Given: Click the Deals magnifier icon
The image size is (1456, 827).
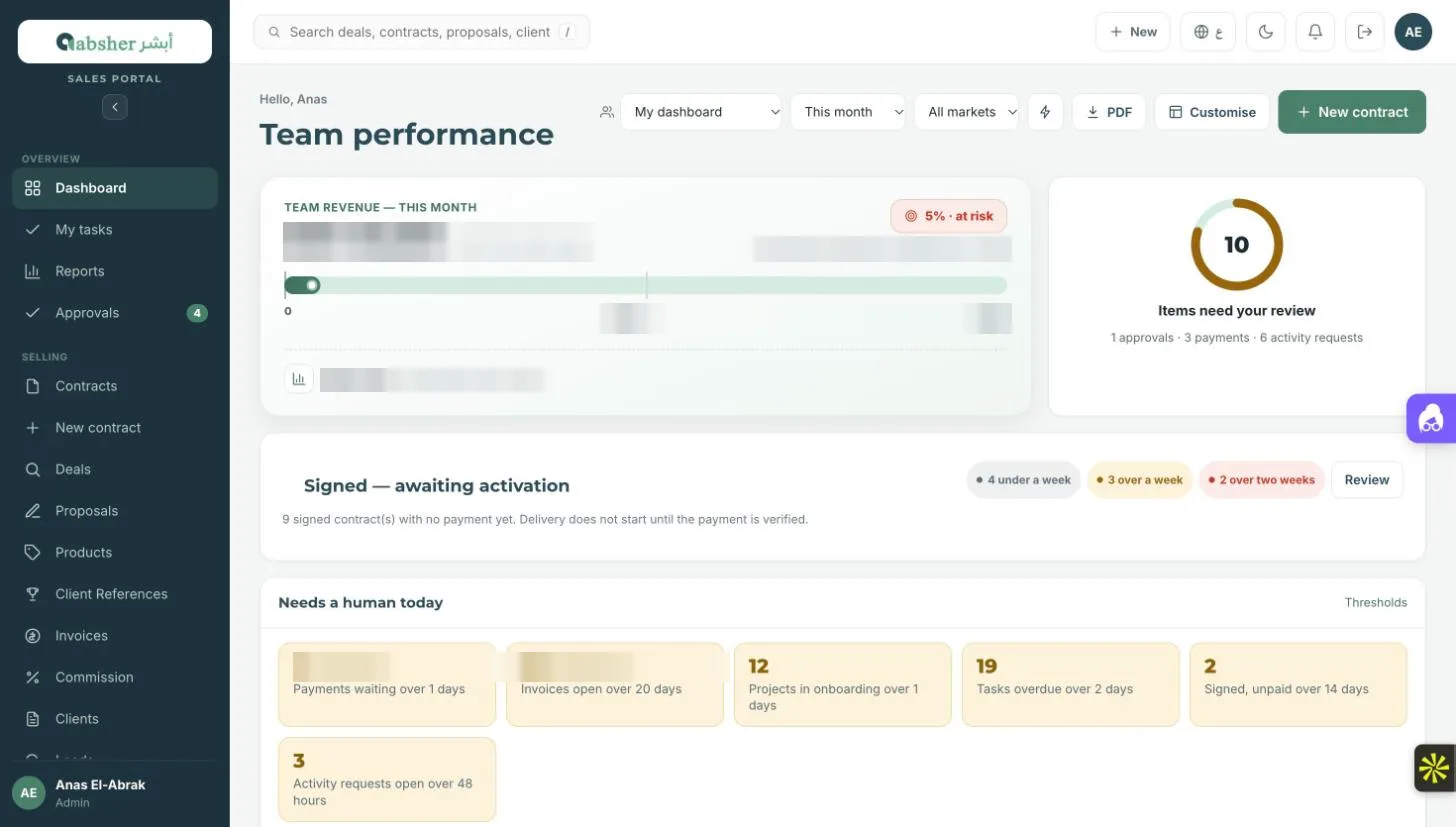Looking at the screenshot, I should point(33,469).
